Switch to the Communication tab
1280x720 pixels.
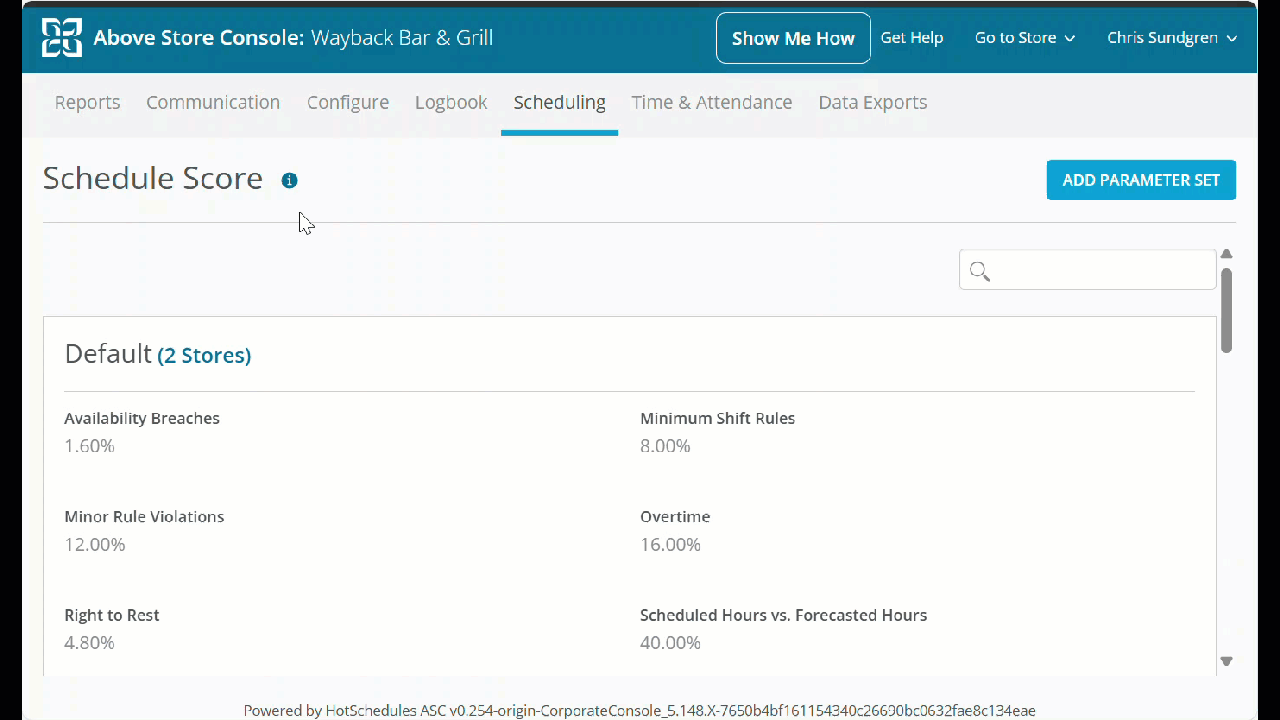click(213, 102)
